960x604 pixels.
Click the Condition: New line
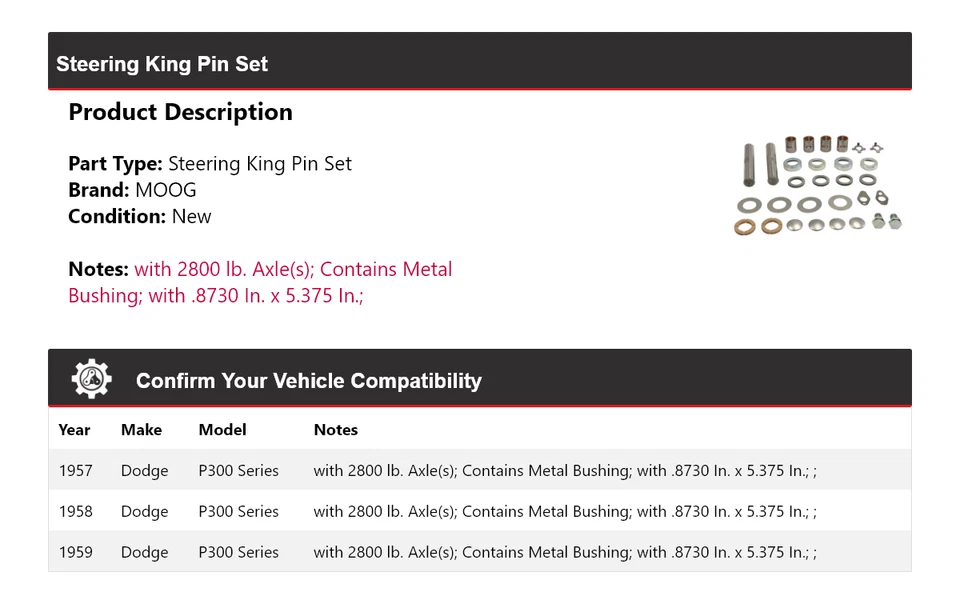point(140,216)
